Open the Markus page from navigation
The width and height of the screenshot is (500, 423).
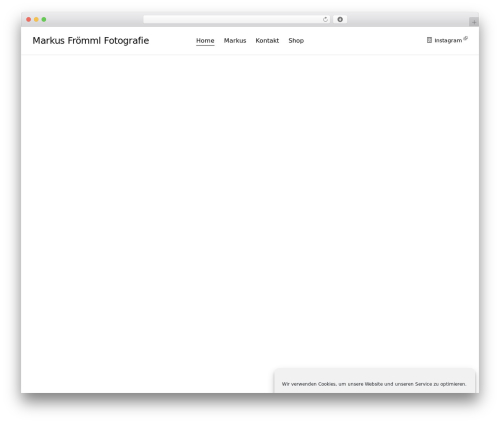coord(235,41)
